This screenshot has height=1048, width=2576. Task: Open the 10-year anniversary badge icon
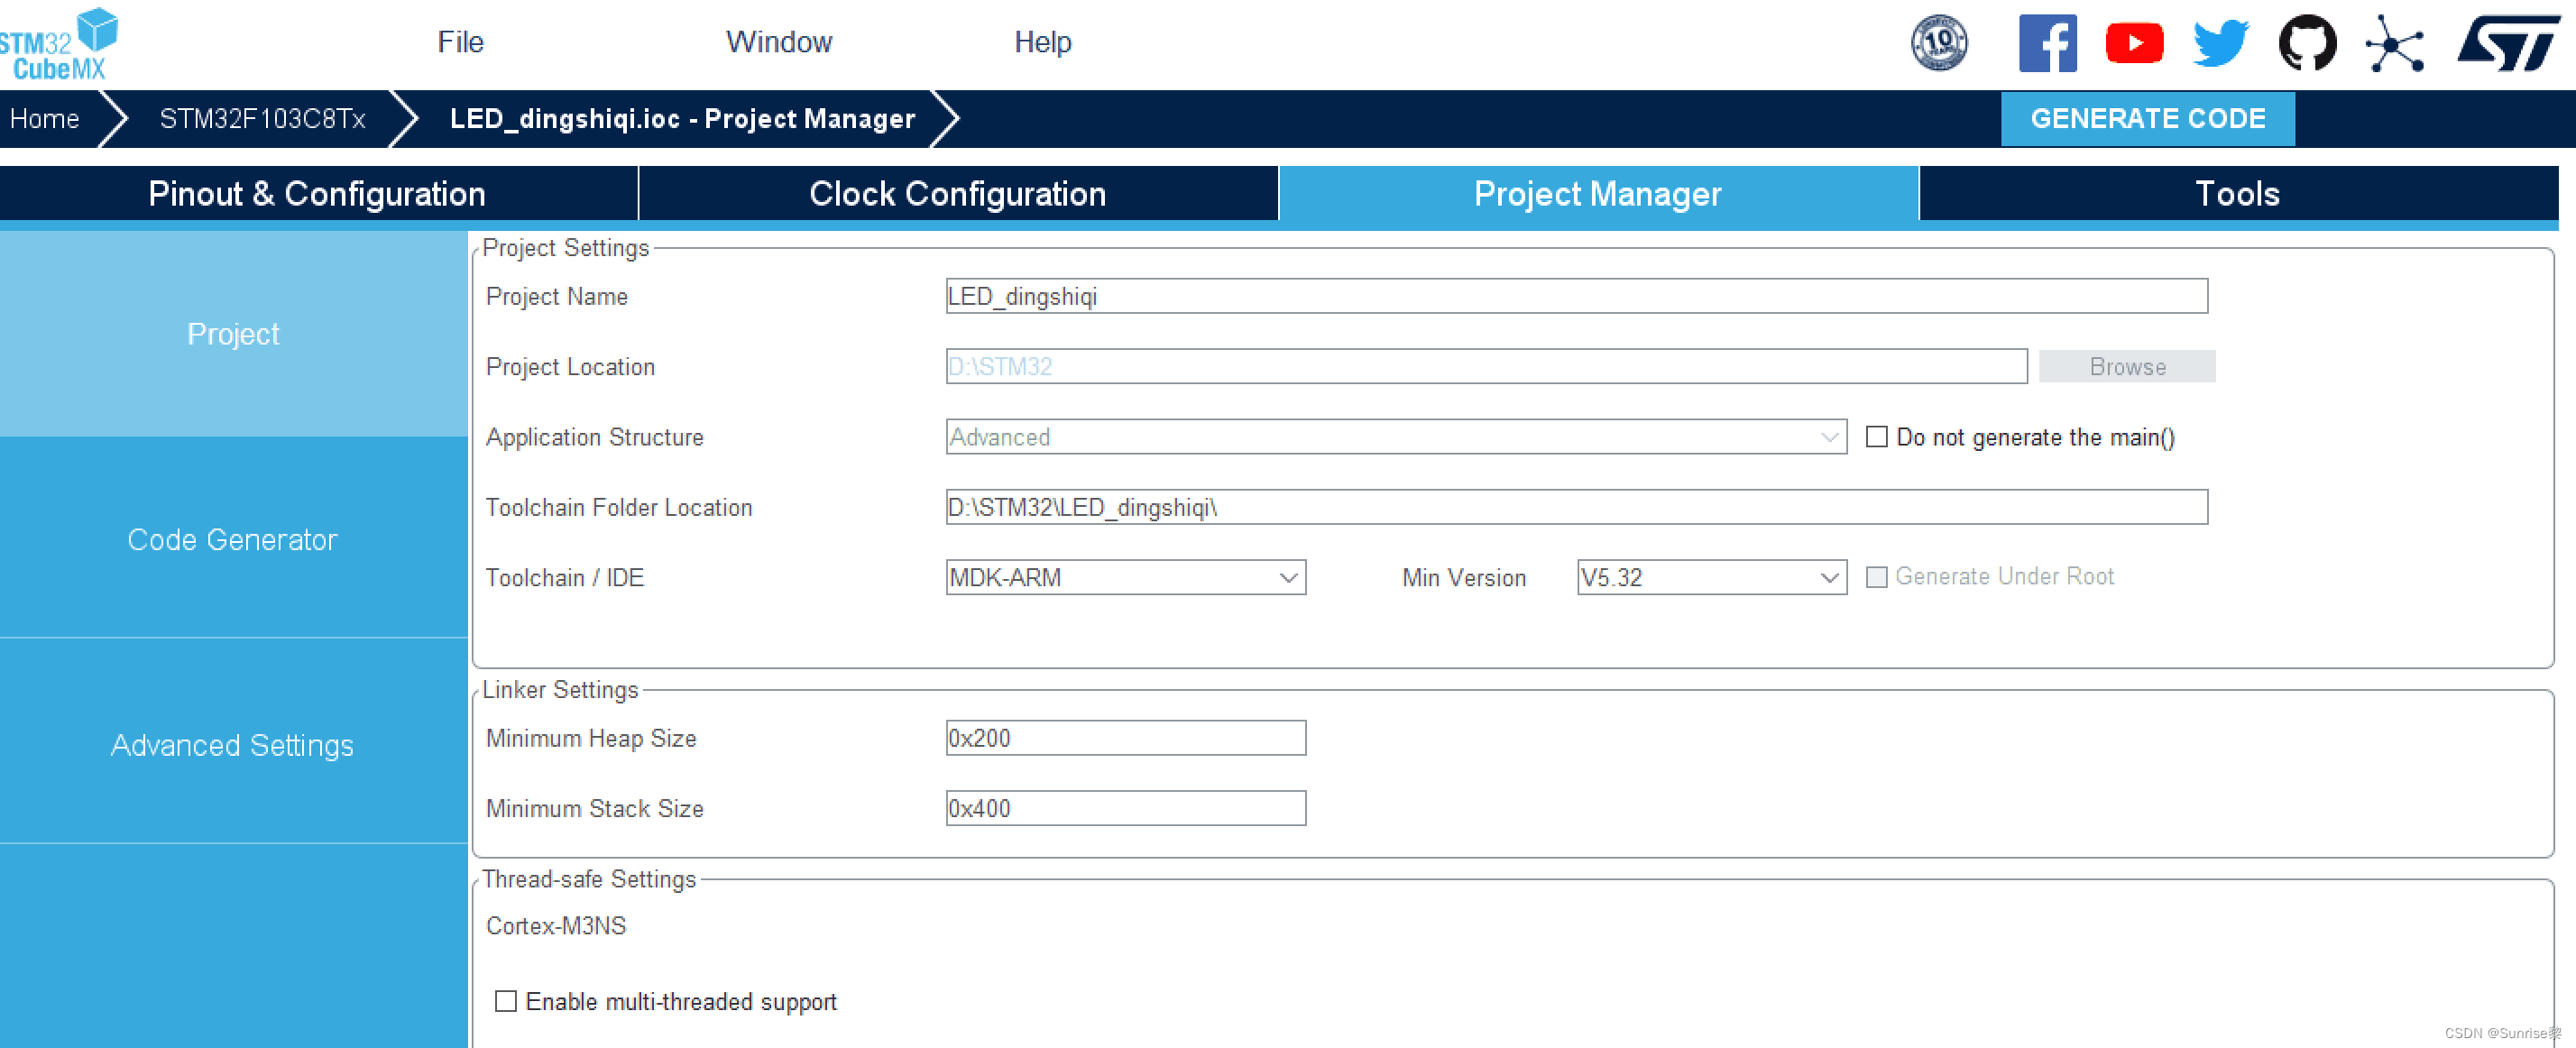(1938, 43)
